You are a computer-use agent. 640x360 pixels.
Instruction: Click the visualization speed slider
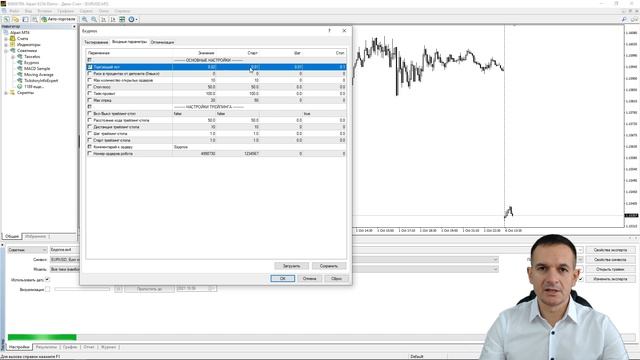tap(82, 289)
